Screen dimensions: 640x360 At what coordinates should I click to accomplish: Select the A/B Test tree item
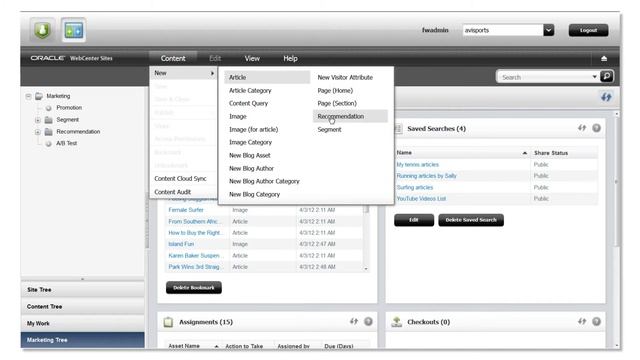pos(67,143)
